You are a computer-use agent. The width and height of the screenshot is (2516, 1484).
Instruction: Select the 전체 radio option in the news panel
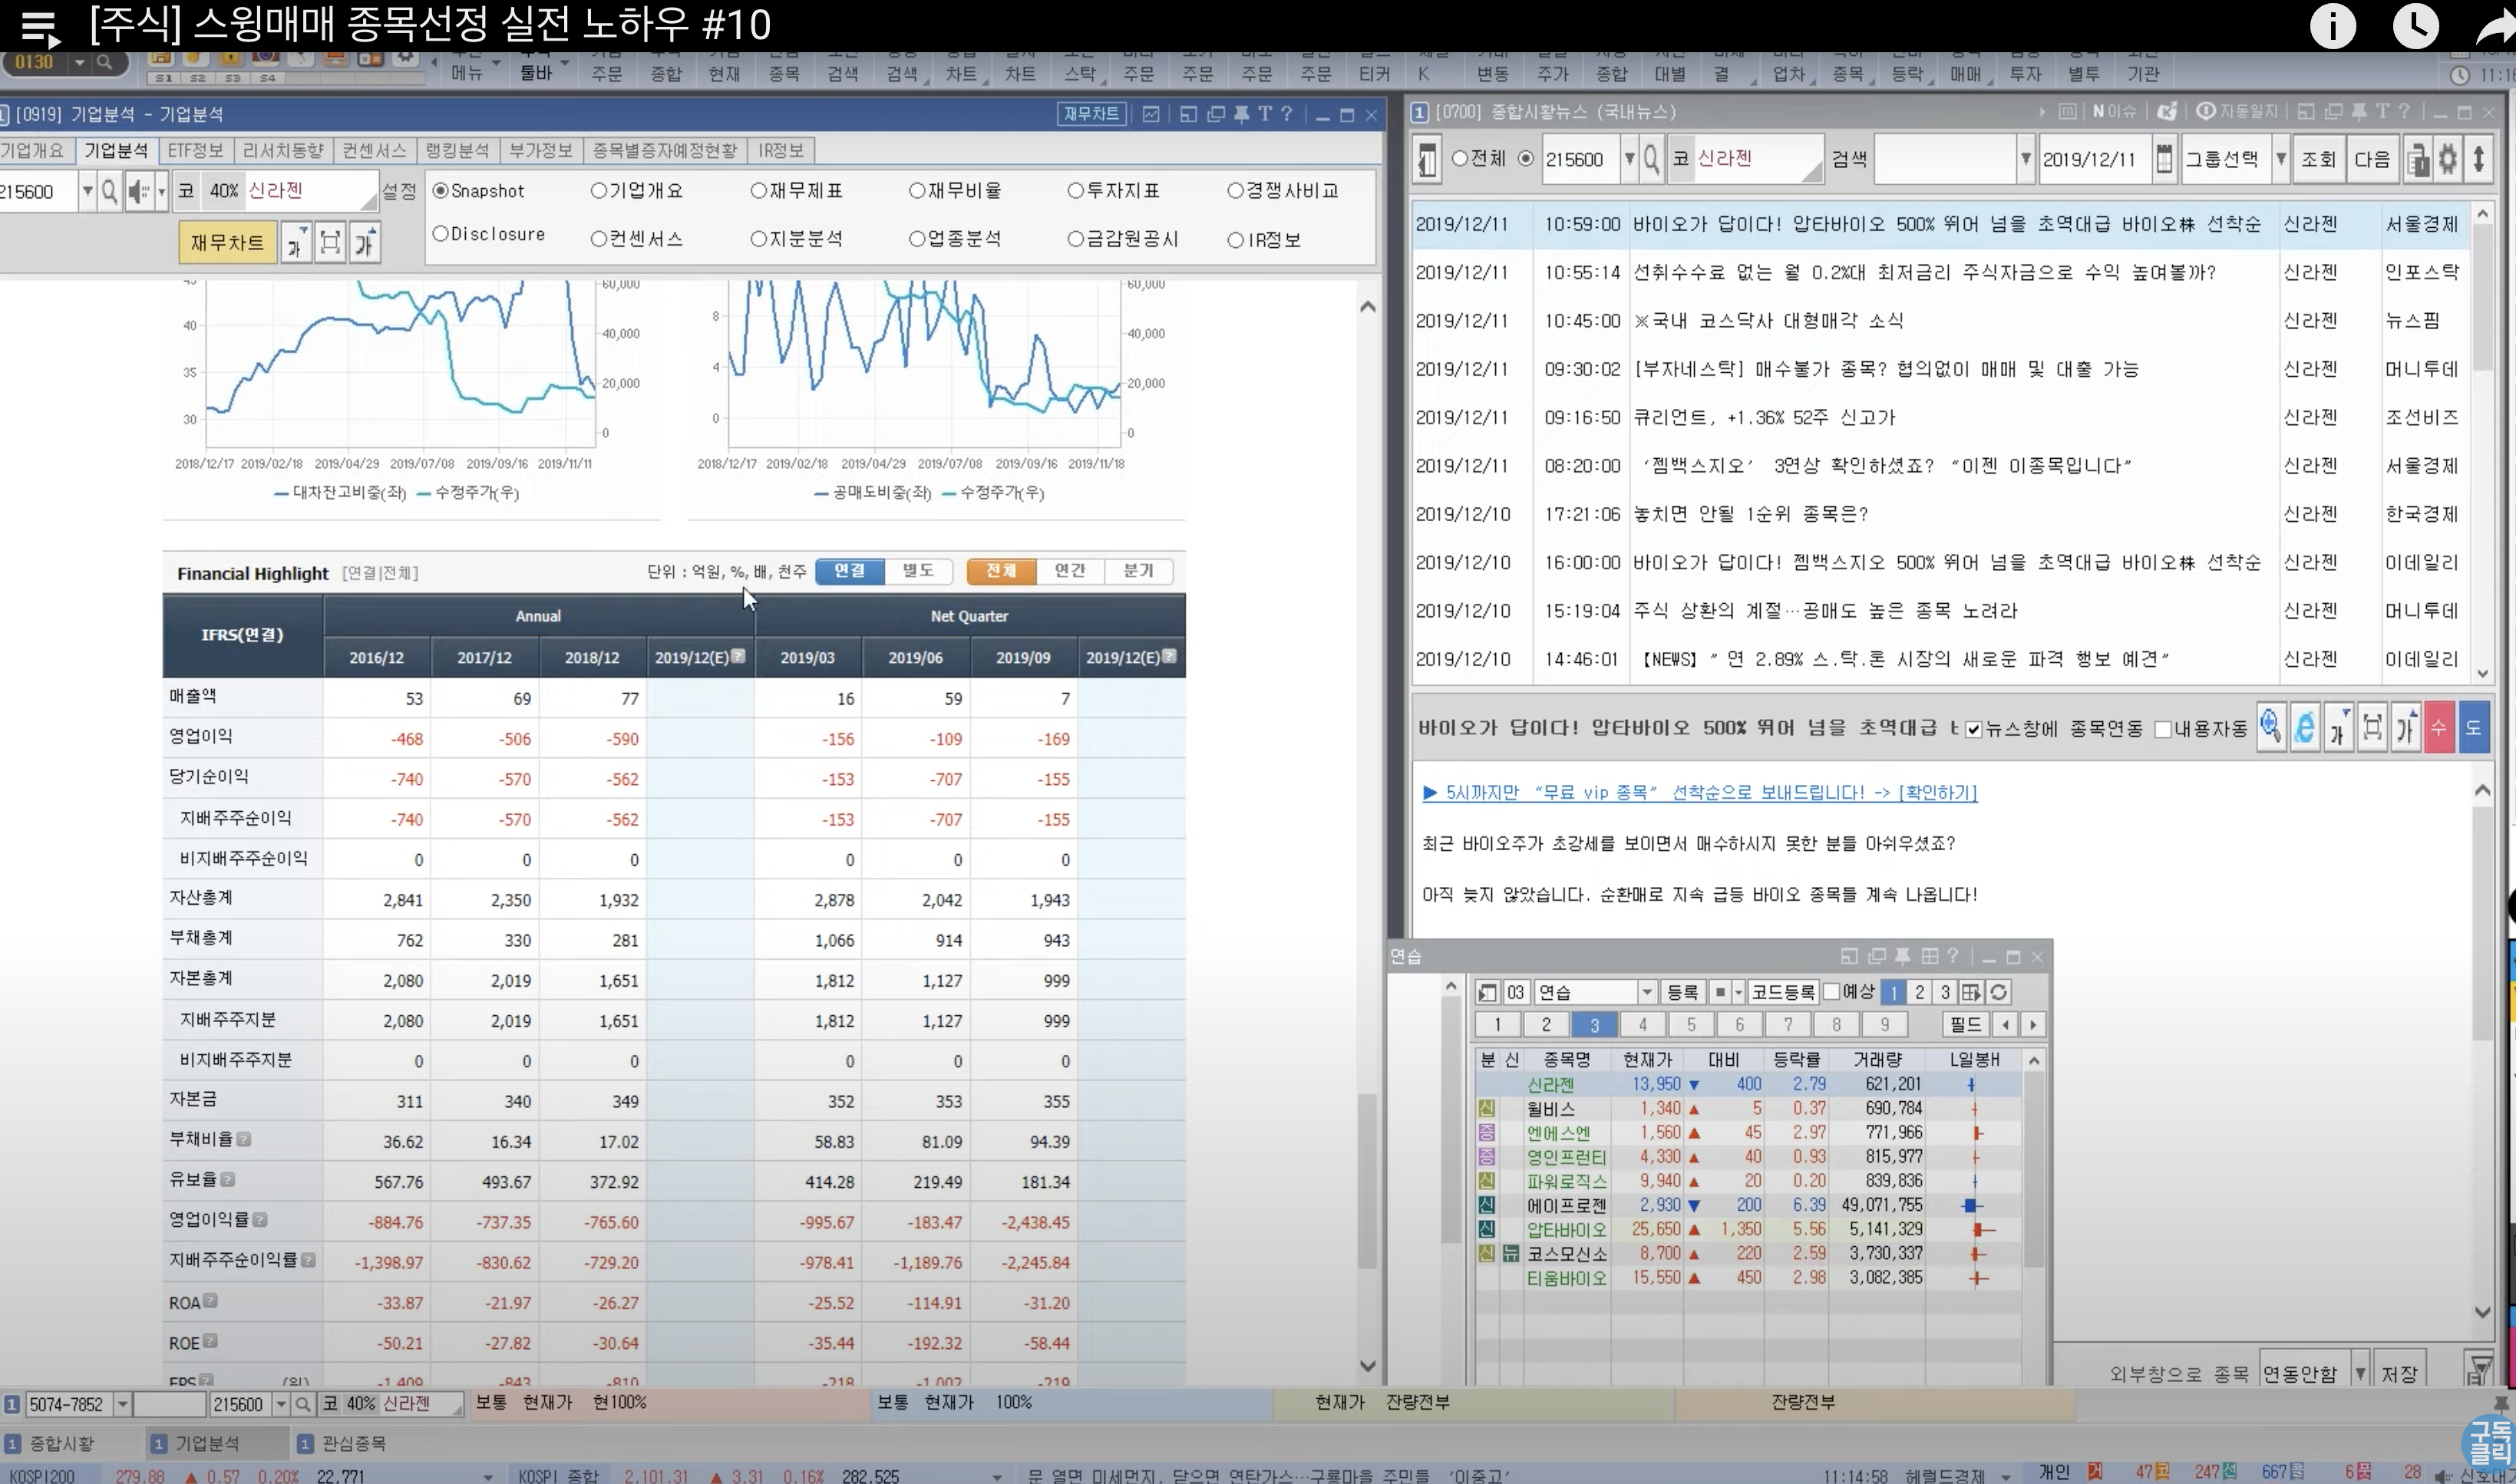1460,159
